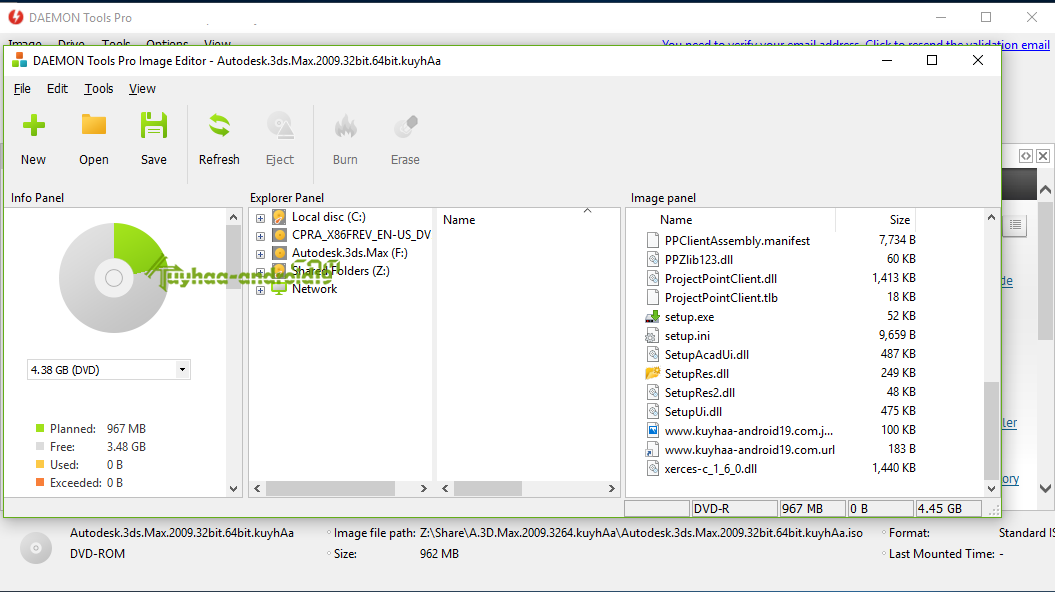Open an image with the Open folder icon
The height and width of the screenshot is (592, 1055).
click(94, 126)
